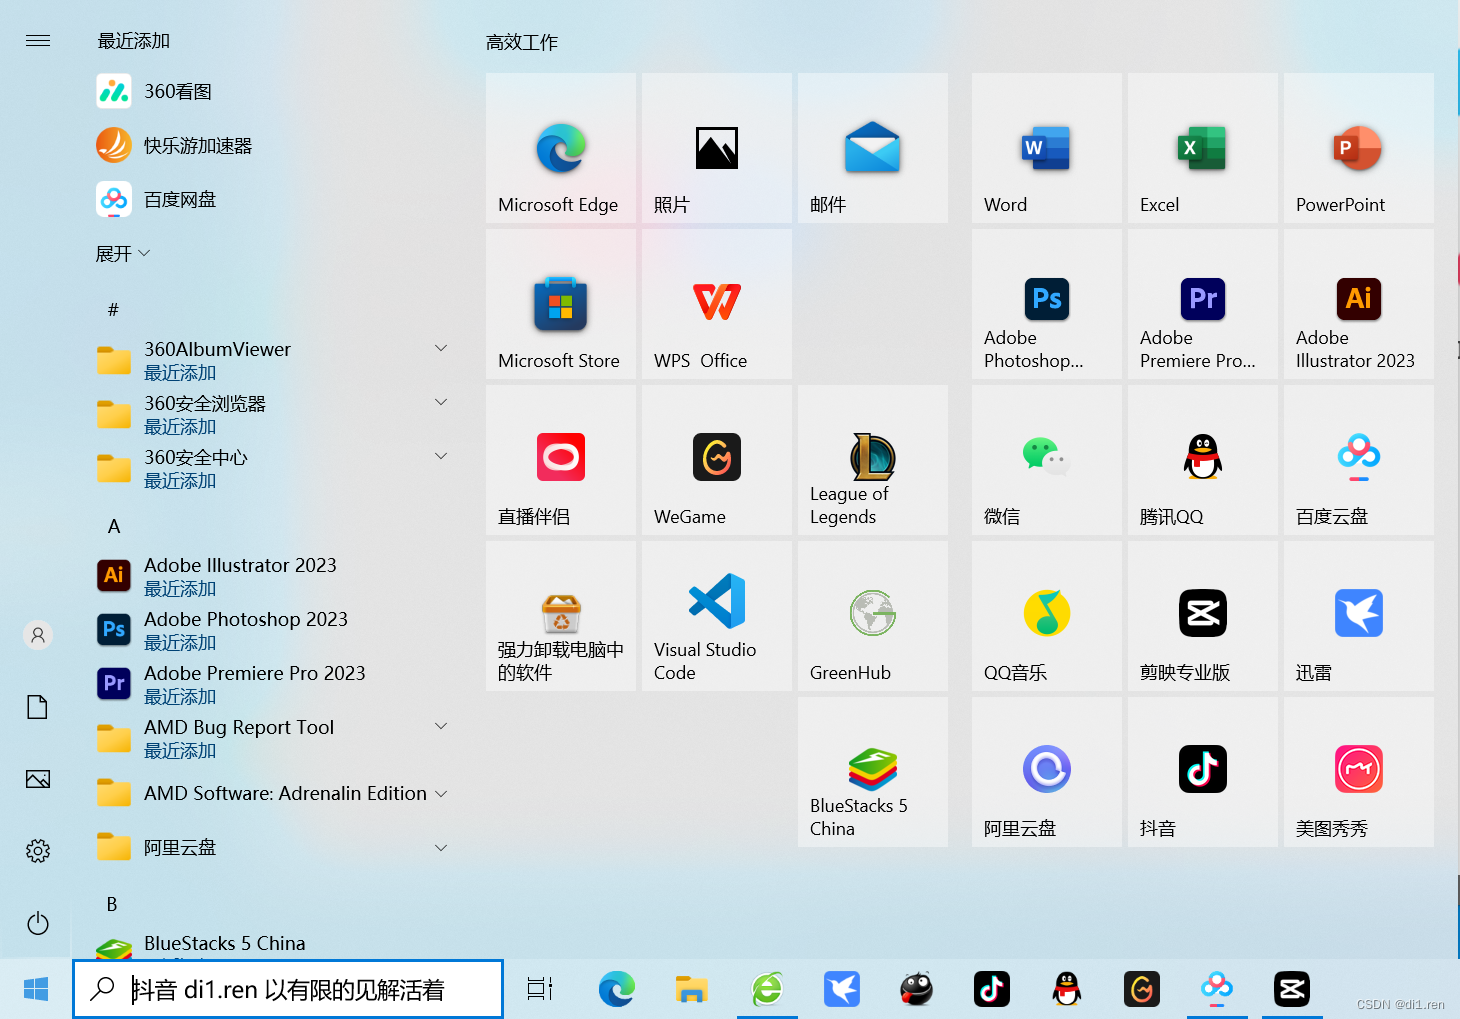The image size is (1460, 1019).
Task: Open File Explorer on the taskbar
Action: [x=691, y=989]
